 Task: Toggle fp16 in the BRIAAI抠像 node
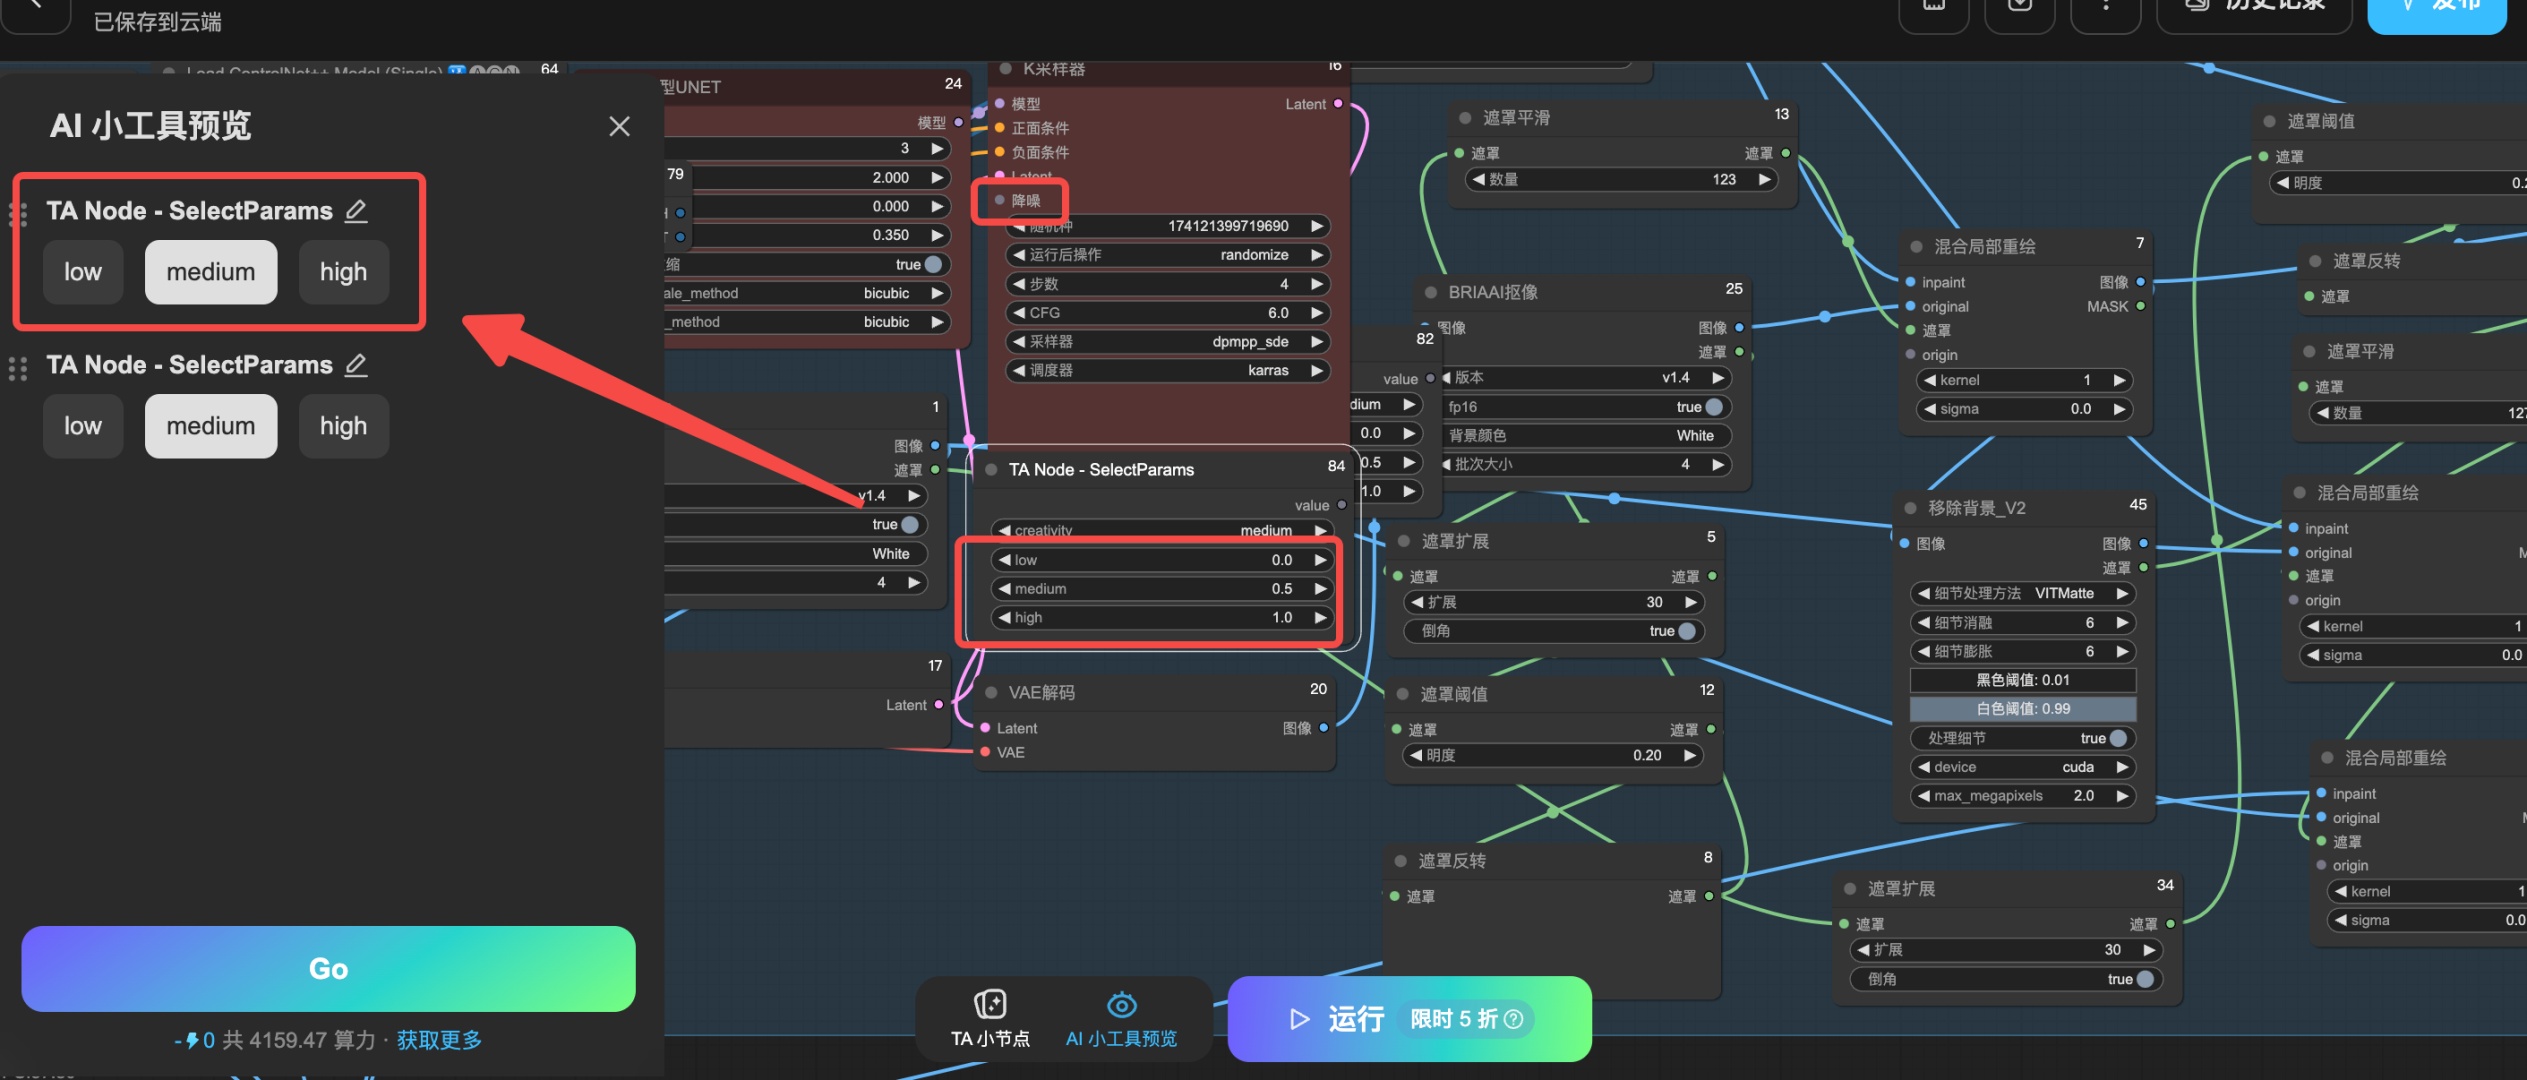1713,407
